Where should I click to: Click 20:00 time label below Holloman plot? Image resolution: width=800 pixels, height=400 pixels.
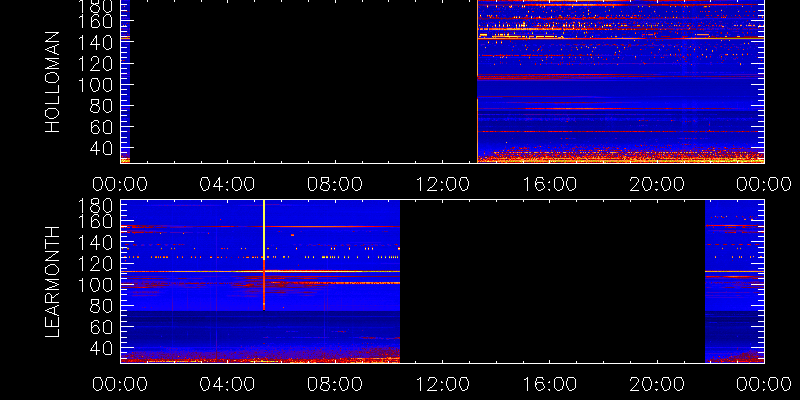click(x=657, y=184)
